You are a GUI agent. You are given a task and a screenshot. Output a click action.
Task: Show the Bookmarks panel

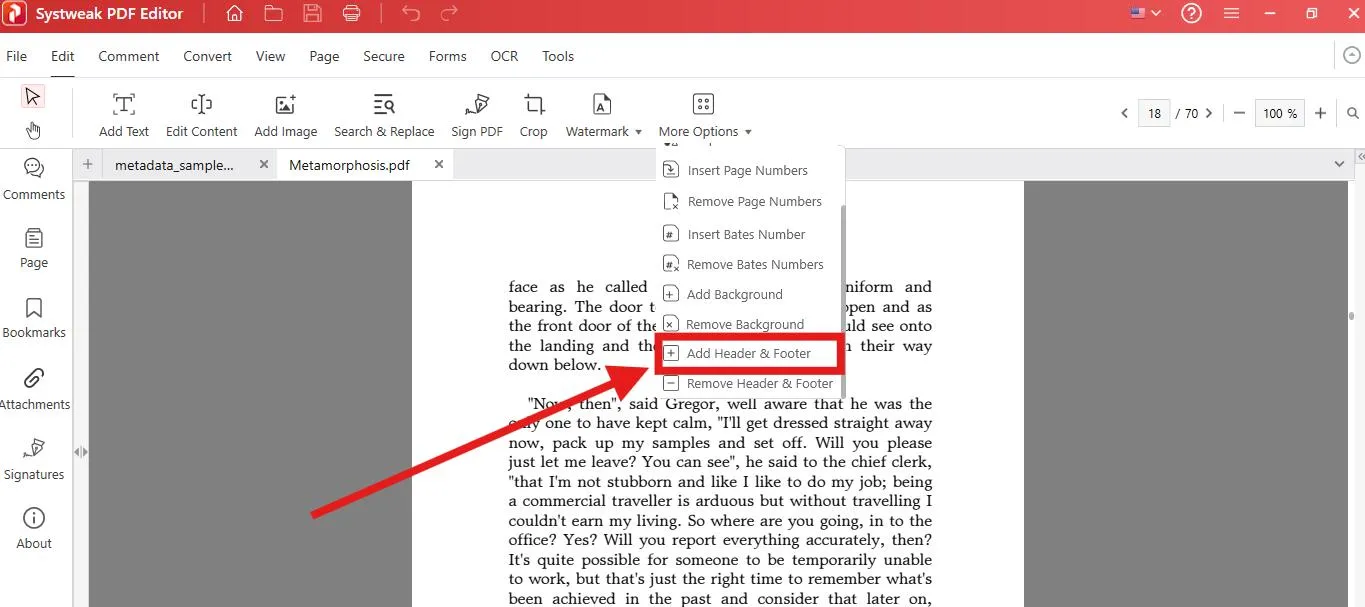[x=34, y=317]
